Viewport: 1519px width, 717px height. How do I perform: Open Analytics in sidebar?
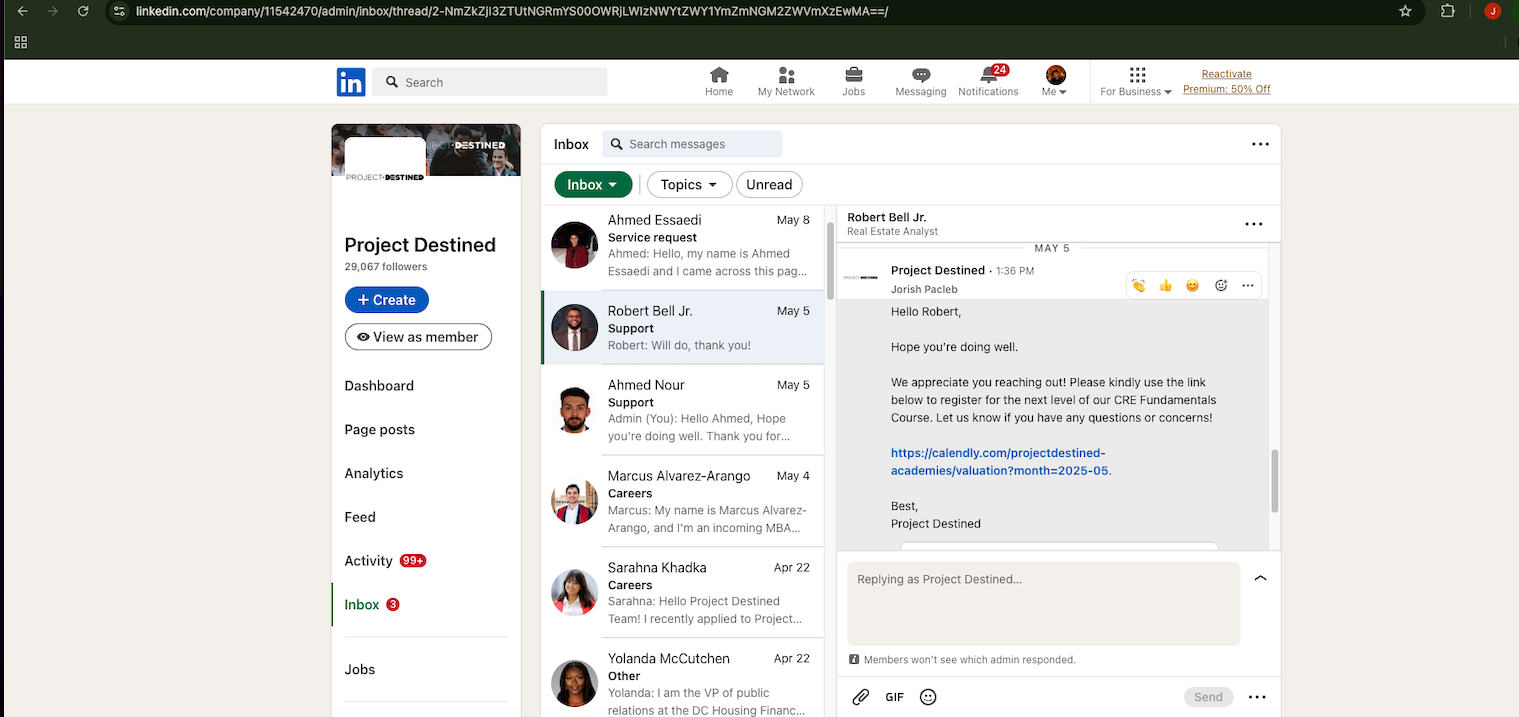coord(374,474)
